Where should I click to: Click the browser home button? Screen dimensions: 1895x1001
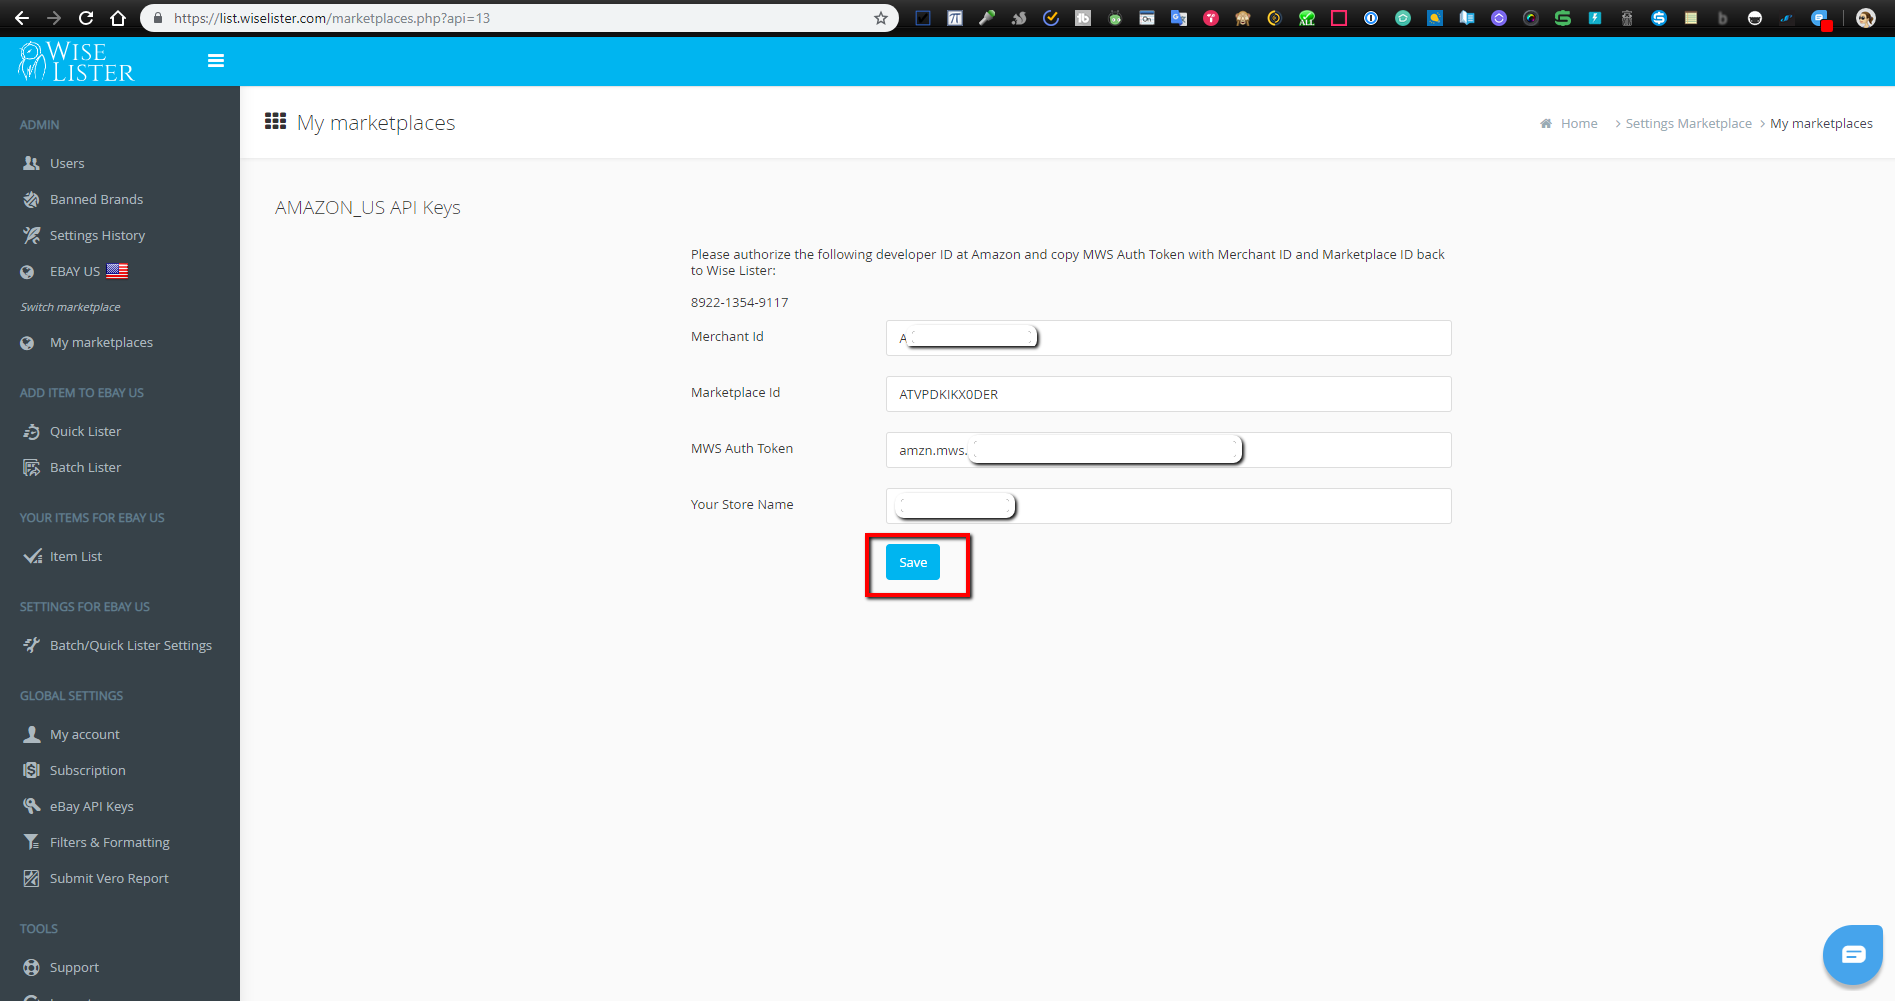(x=118, y=18)
